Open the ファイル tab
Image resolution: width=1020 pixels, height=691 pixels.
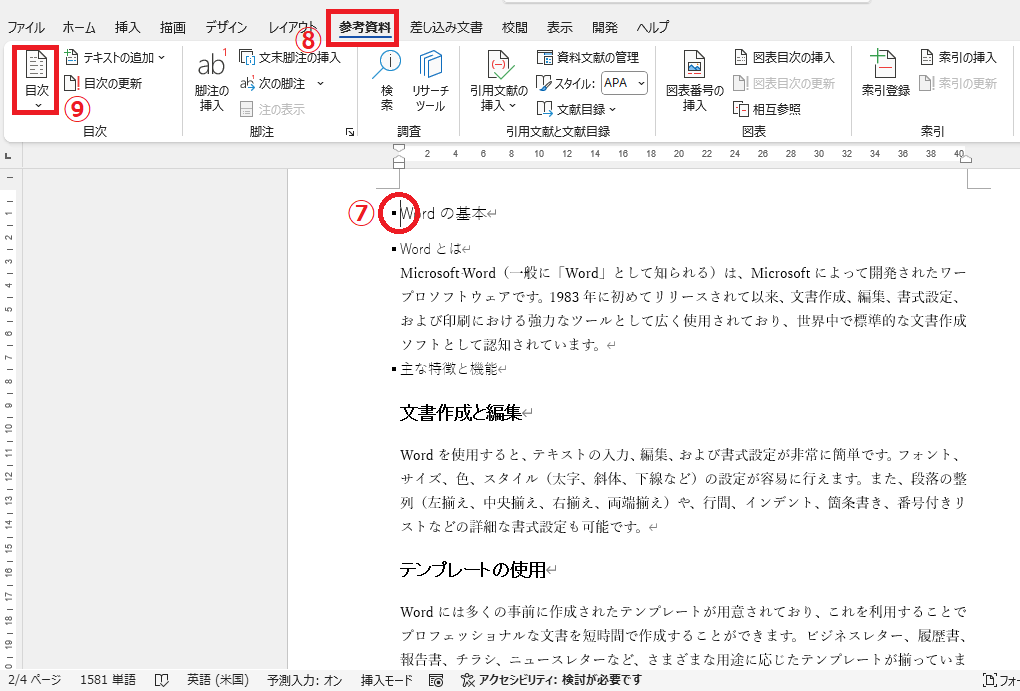coord(25,27)
